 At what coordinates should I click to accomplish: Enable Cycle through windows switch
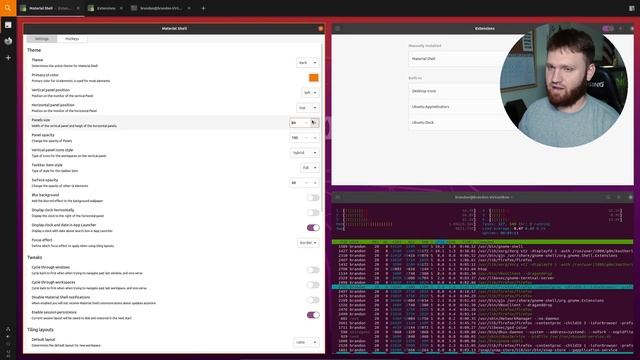[313, 270]
